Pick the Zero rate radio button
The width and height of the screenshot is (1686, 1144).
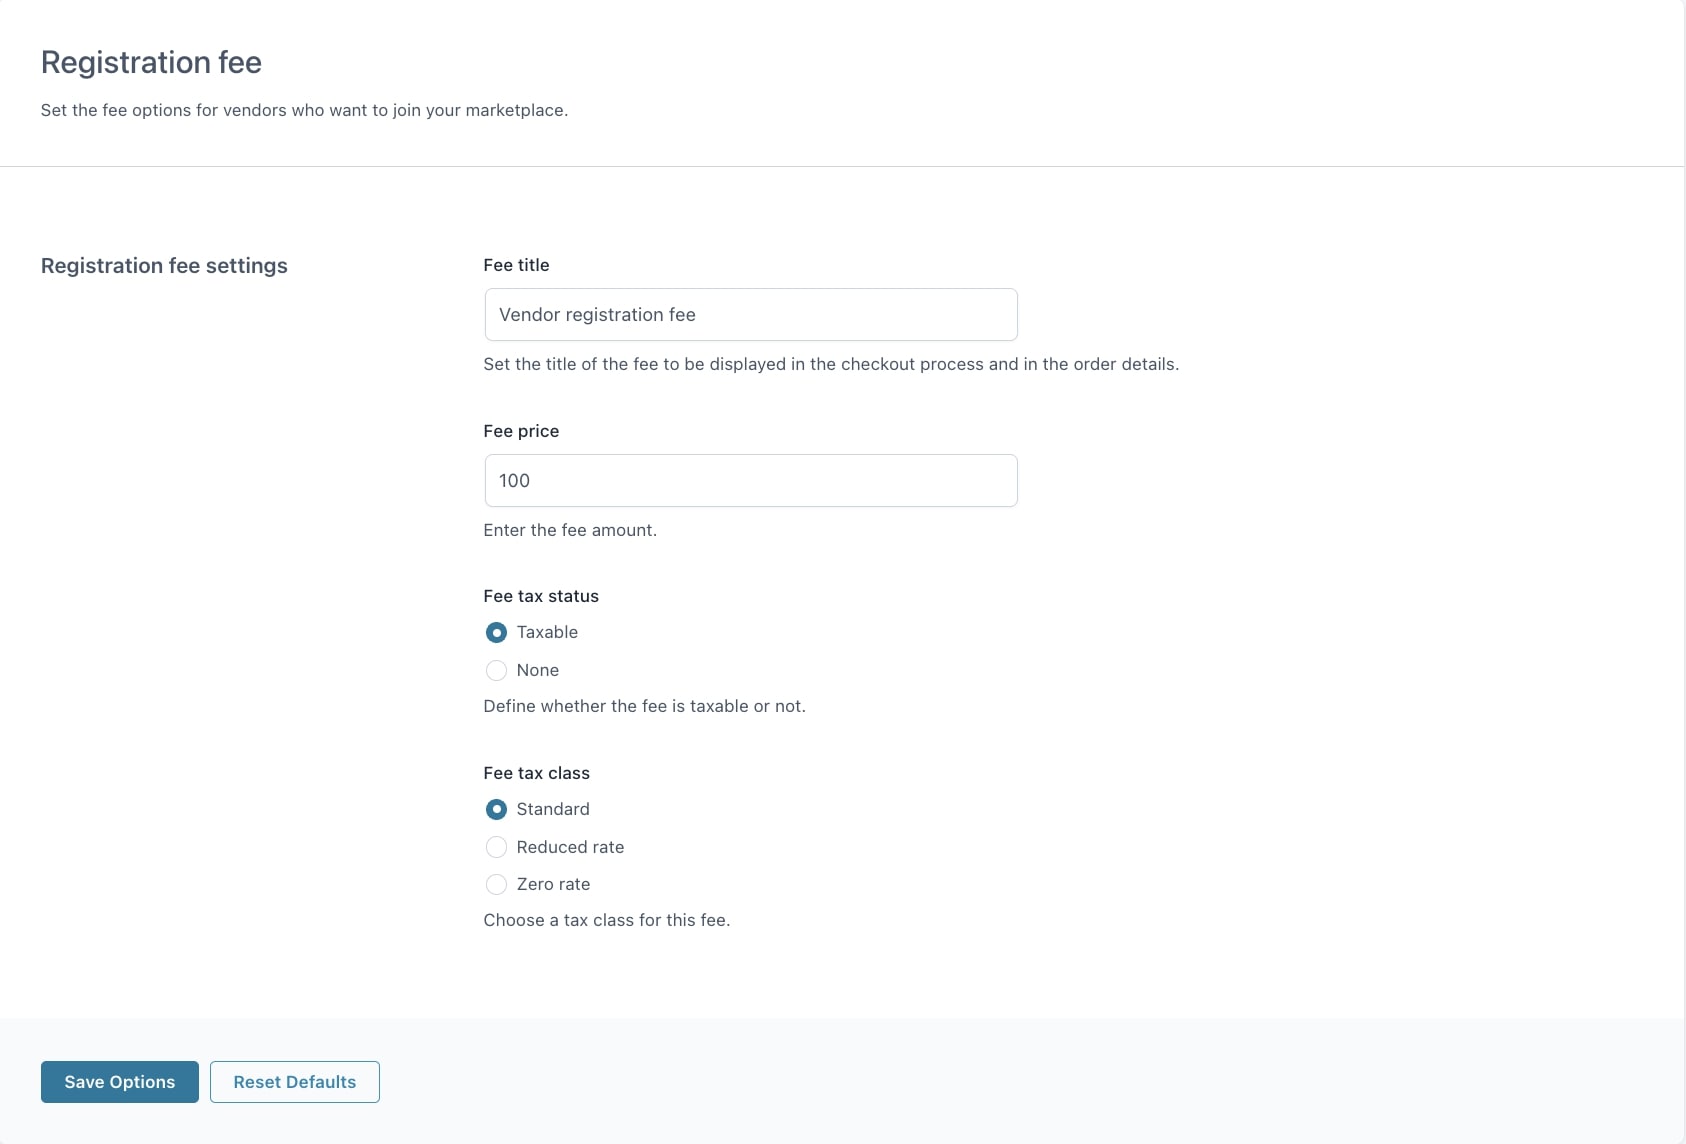[496, 885]
